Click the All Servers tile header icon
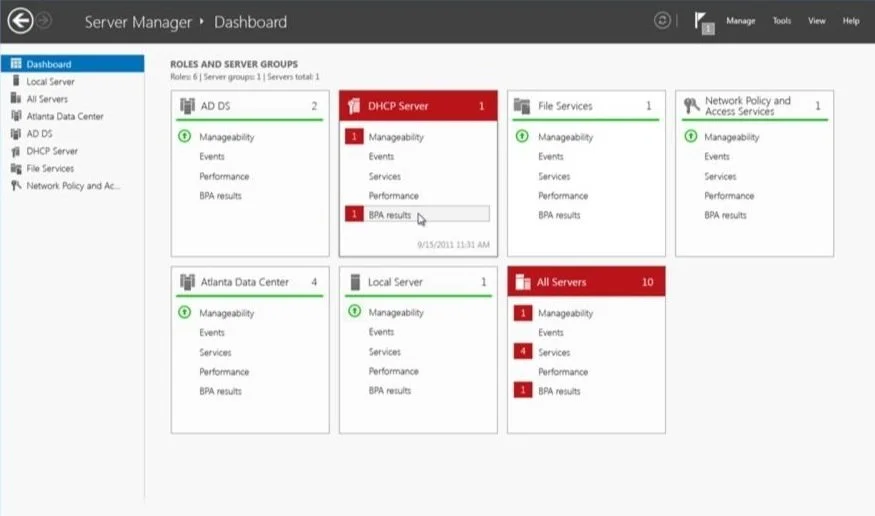The width and height of the screenshot is (875, 516). [523, 282]
